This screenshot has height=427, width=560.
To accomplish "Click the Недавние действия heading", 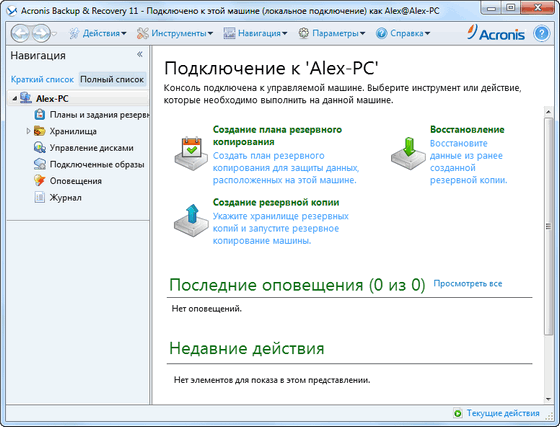I will 246,348.
